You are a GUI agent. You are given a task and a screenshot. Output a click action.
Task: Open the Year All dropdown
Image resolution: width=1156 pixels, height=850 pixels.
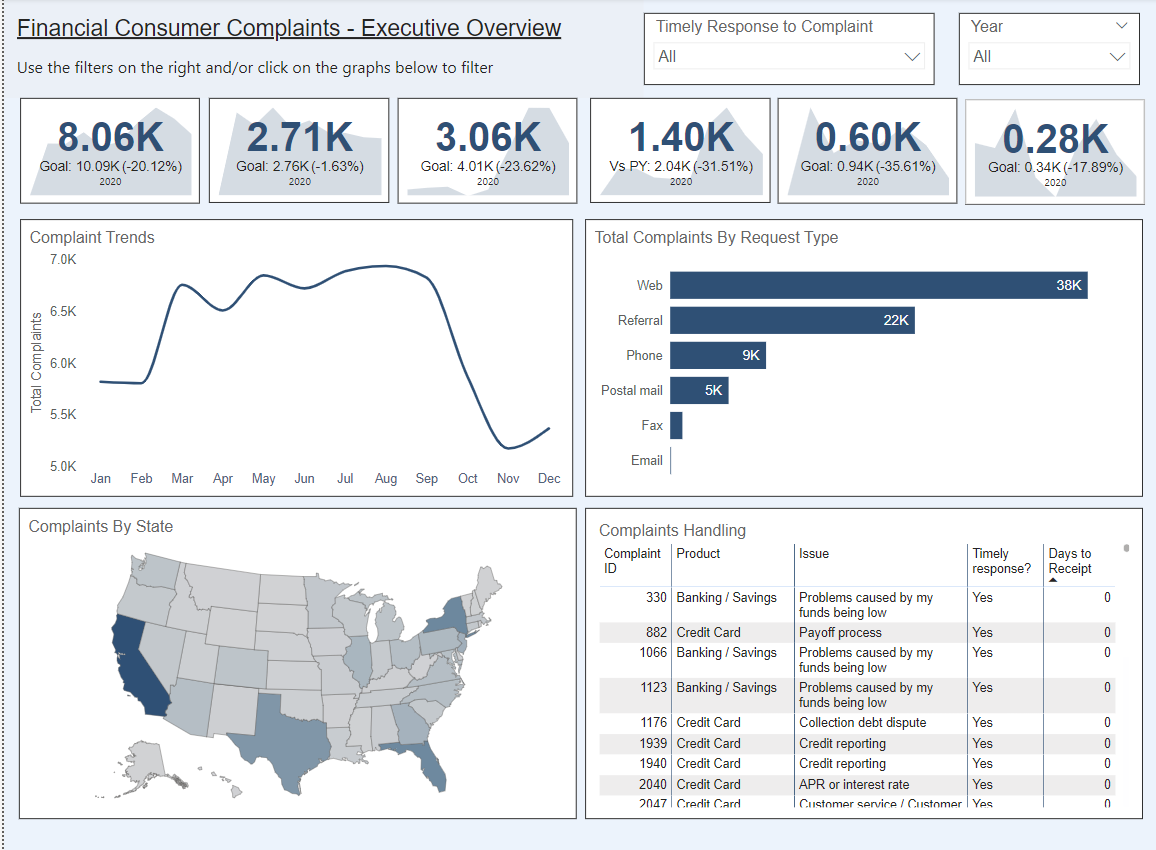point(1049,57)
